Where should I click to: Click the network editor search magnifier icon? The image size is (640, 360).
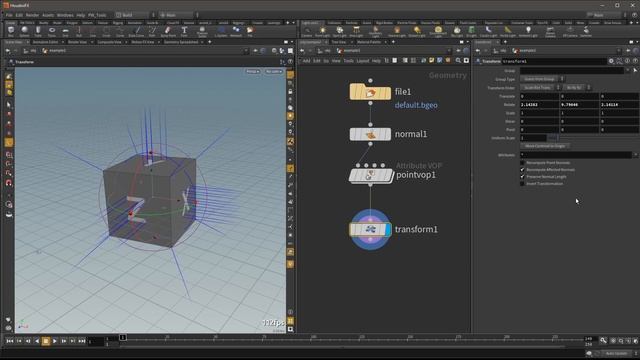pyautogui.click(x=458, y=60)
